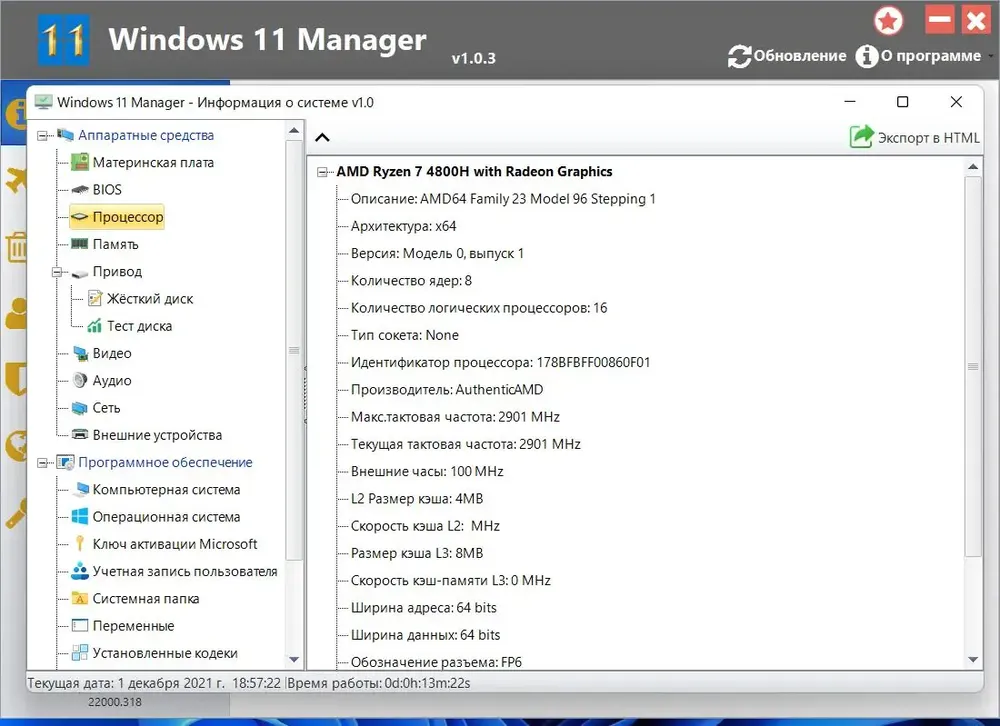Click the network icon beside Сеть
Image resolution: width=1000 pixels, height=726 pixels.
pos(79,408)
